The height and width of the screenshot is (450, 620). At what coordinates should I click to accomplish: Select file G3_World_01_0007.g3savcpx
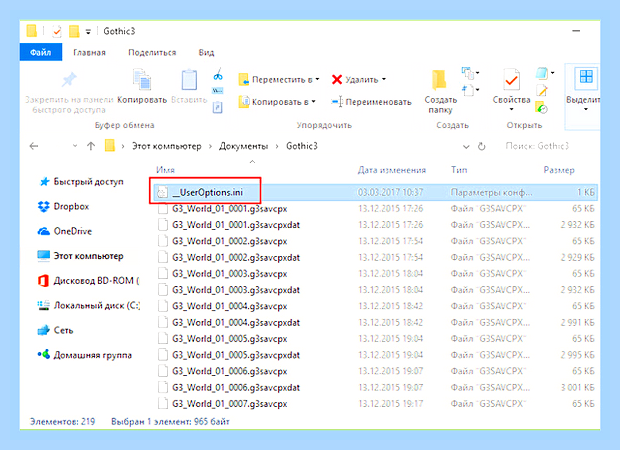[x=229, y=404]
